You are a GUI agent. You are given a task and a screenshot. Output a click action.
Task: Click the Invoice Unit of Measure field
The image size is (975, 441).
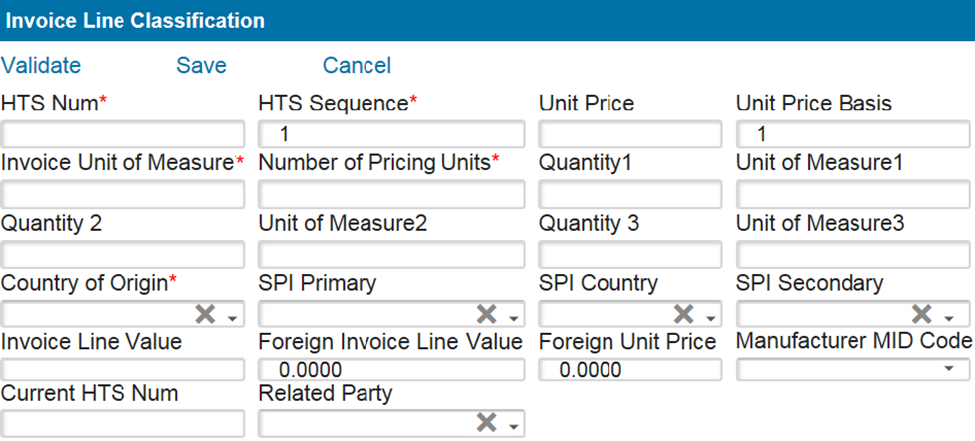[x=122, y=193]
